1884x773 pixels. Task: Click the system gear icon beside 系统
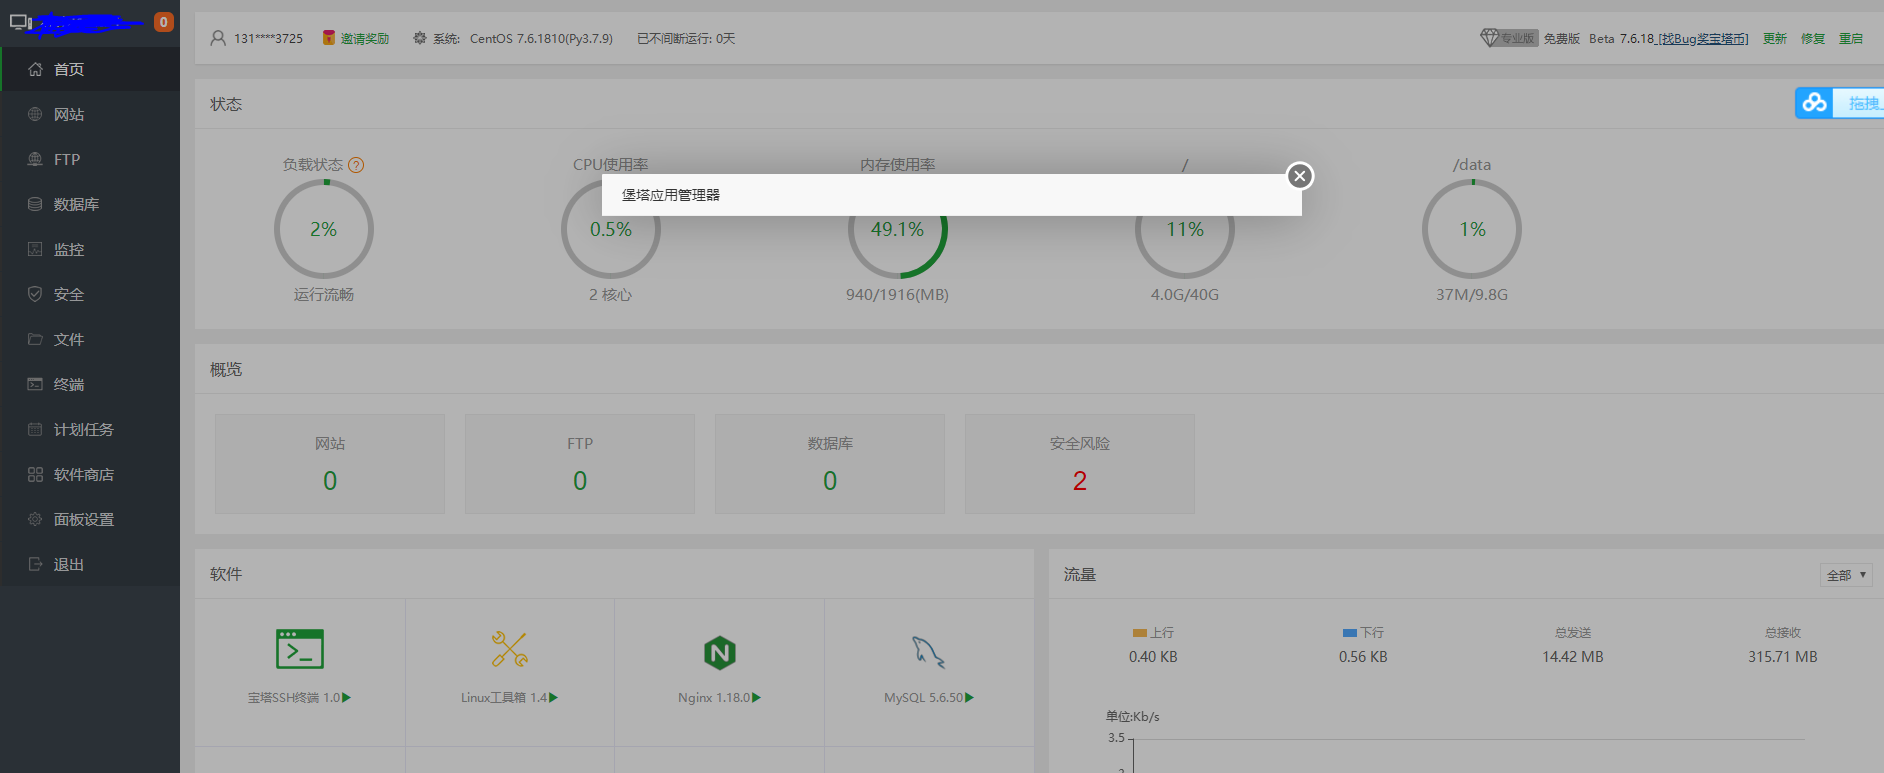tap(420, 38)
